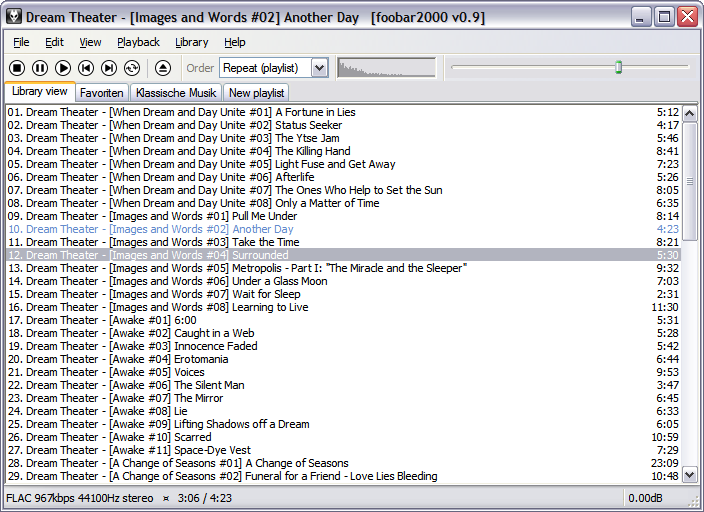Screen dimensions: 704x512
Task: Select track 'Take the Time'
Action: [343, 242]
